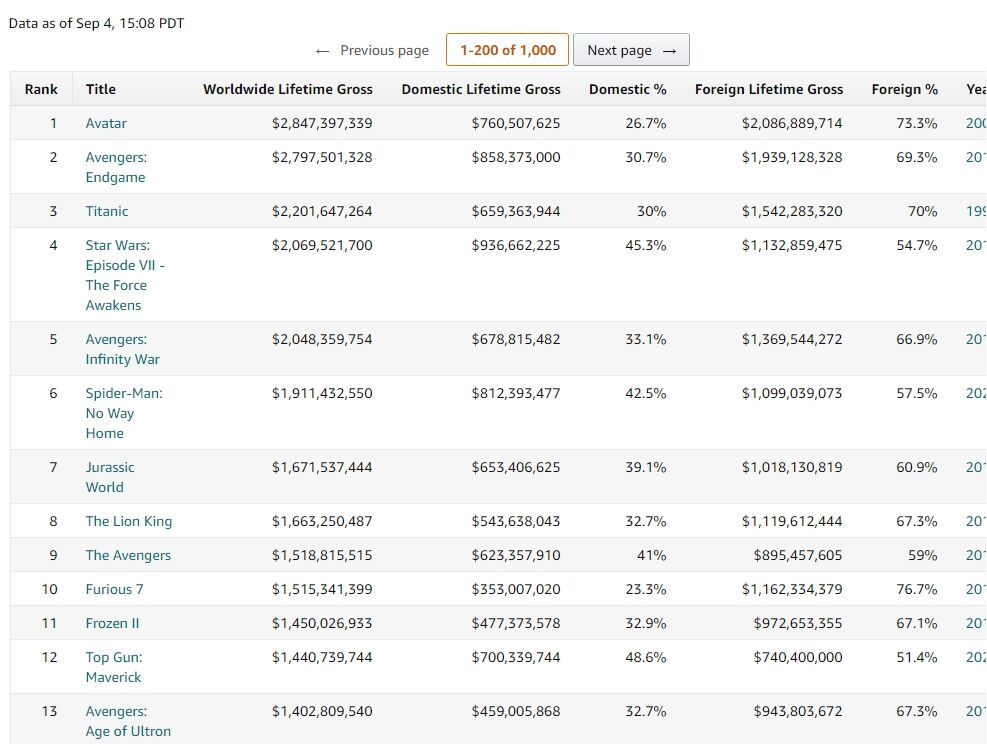The image size is (987, 744).
Task: Select Avatar's domestic percentage 26.7%
Action: coord(646,123)
